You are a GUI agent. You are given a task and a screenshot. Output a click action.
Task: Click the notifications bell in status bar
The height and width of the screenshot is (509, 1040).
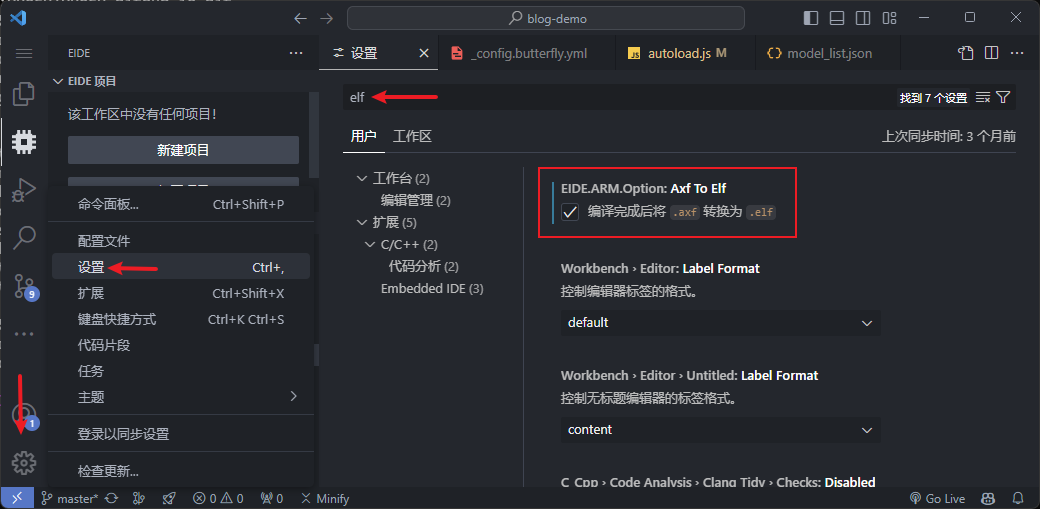[1018, 498]
